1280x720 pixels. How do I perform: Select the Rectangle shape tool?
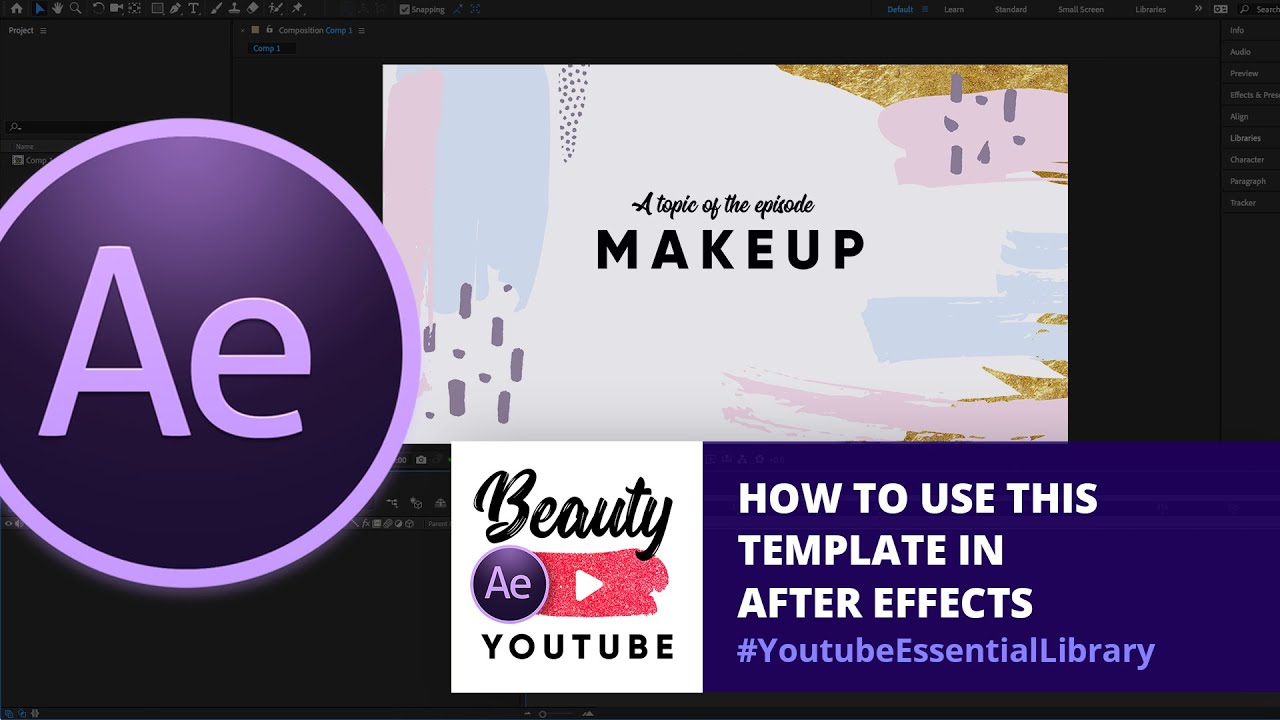[x=158, y=9]
